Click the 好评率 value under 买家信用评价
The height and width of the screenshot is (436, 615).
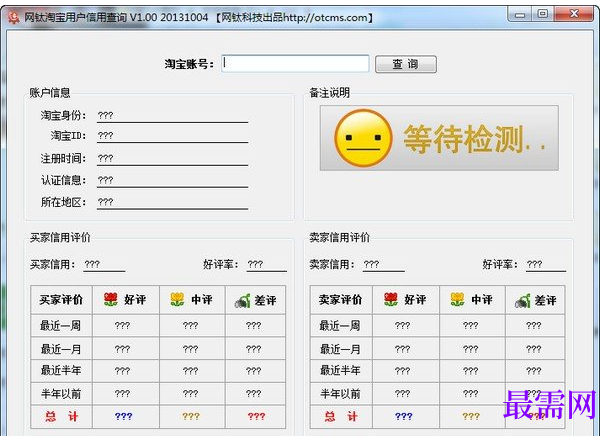267,265
